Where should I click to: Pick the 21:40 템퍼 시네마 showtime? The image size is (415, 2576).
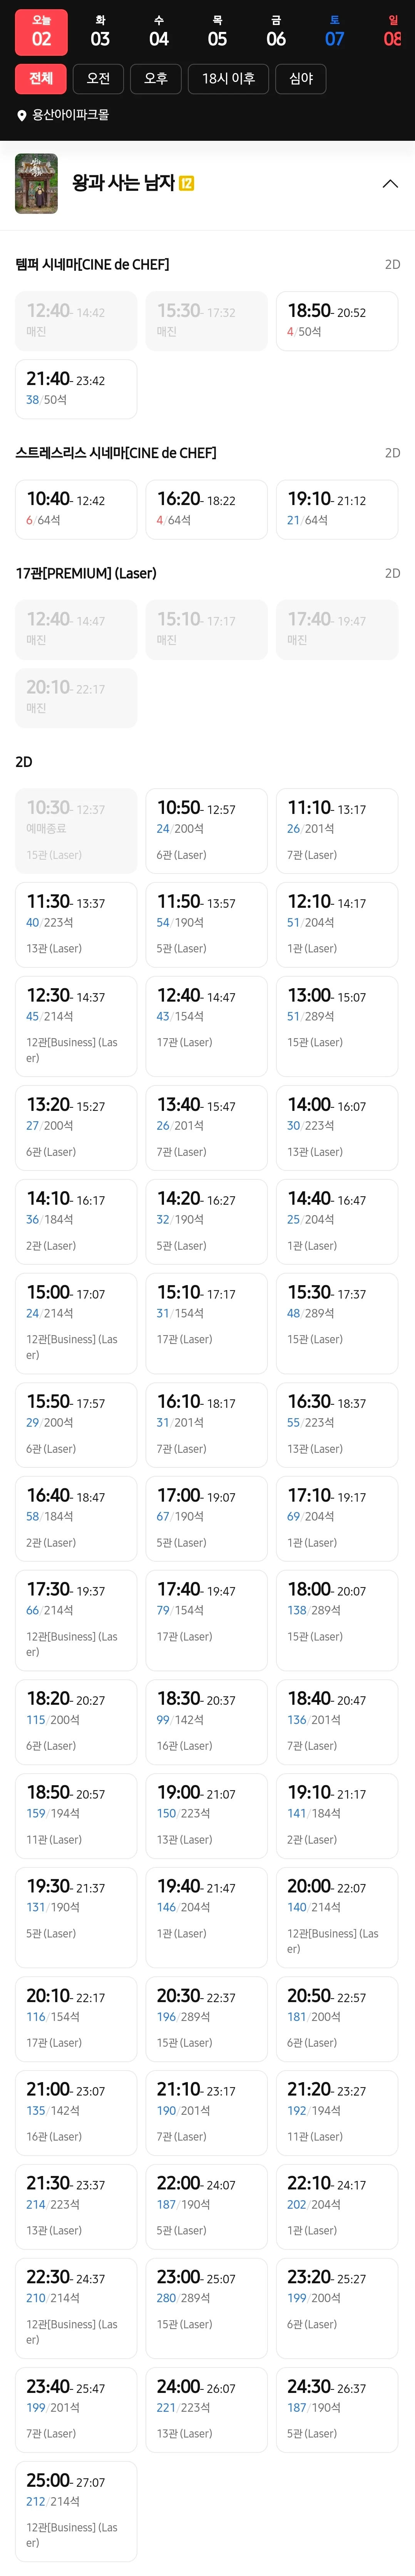(76, 389)
